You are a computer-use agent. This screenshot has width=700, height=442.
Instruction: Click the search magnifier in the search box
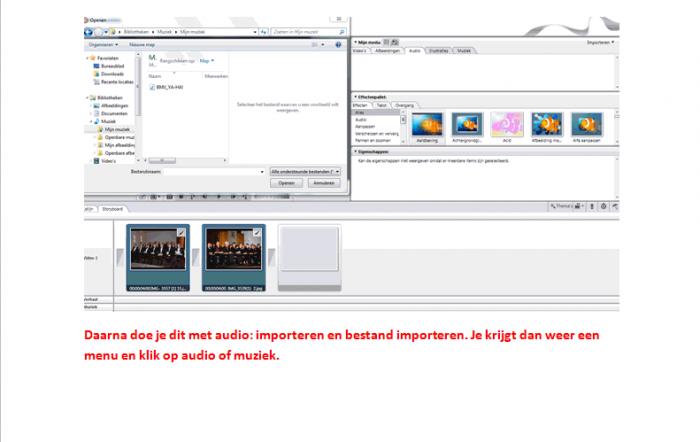[x=342, y=32]
